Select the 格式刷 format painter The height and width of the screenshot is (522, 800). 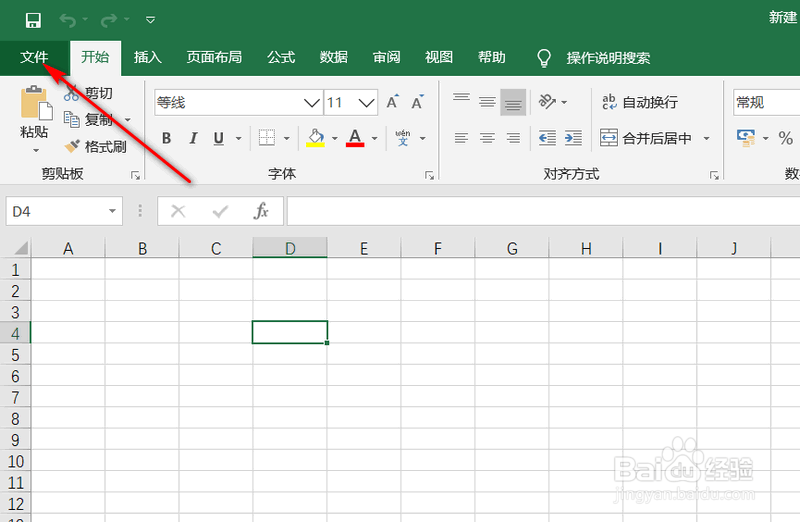[95, 147]
